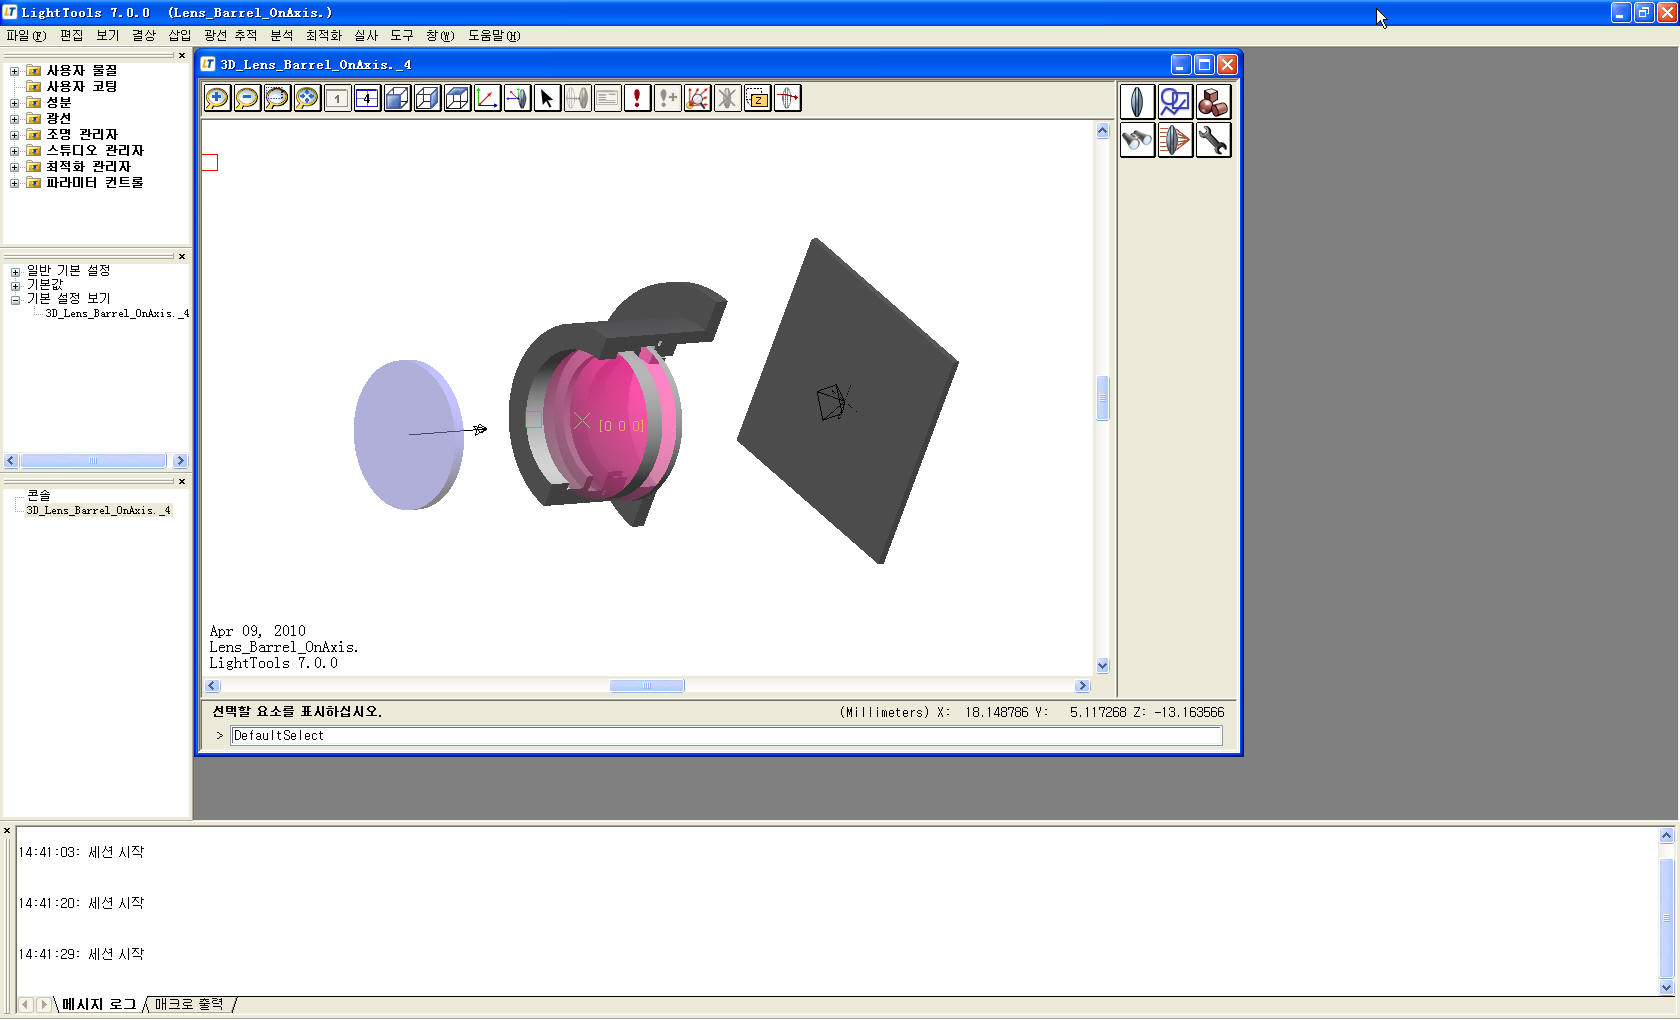Click the DefaultSelect command input field

pyautogui.click(x=727, y=736)
